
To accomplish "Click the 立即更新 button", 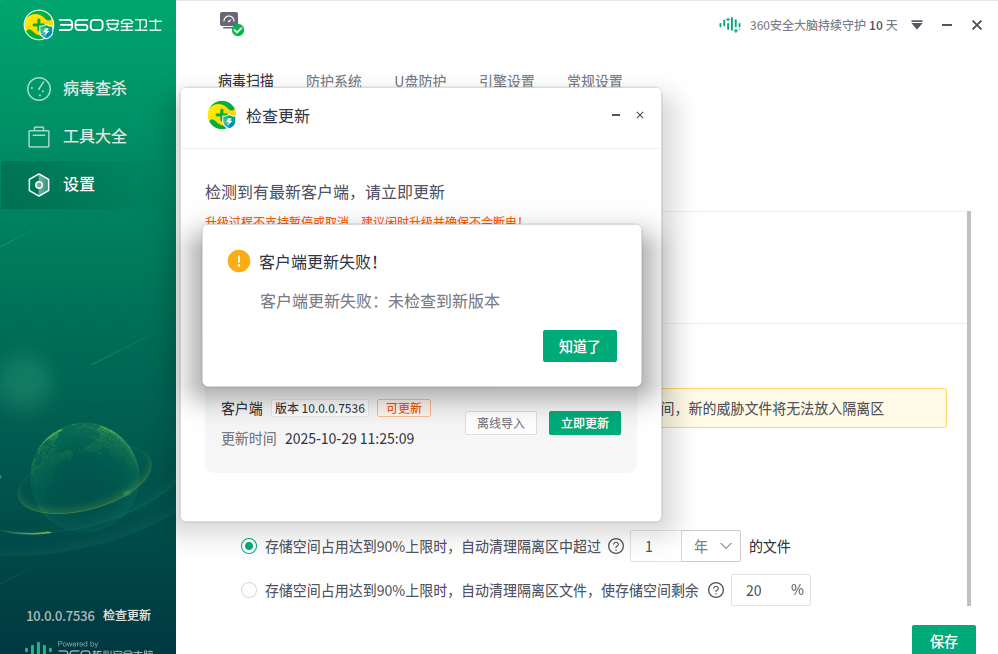I will (585, 423).
